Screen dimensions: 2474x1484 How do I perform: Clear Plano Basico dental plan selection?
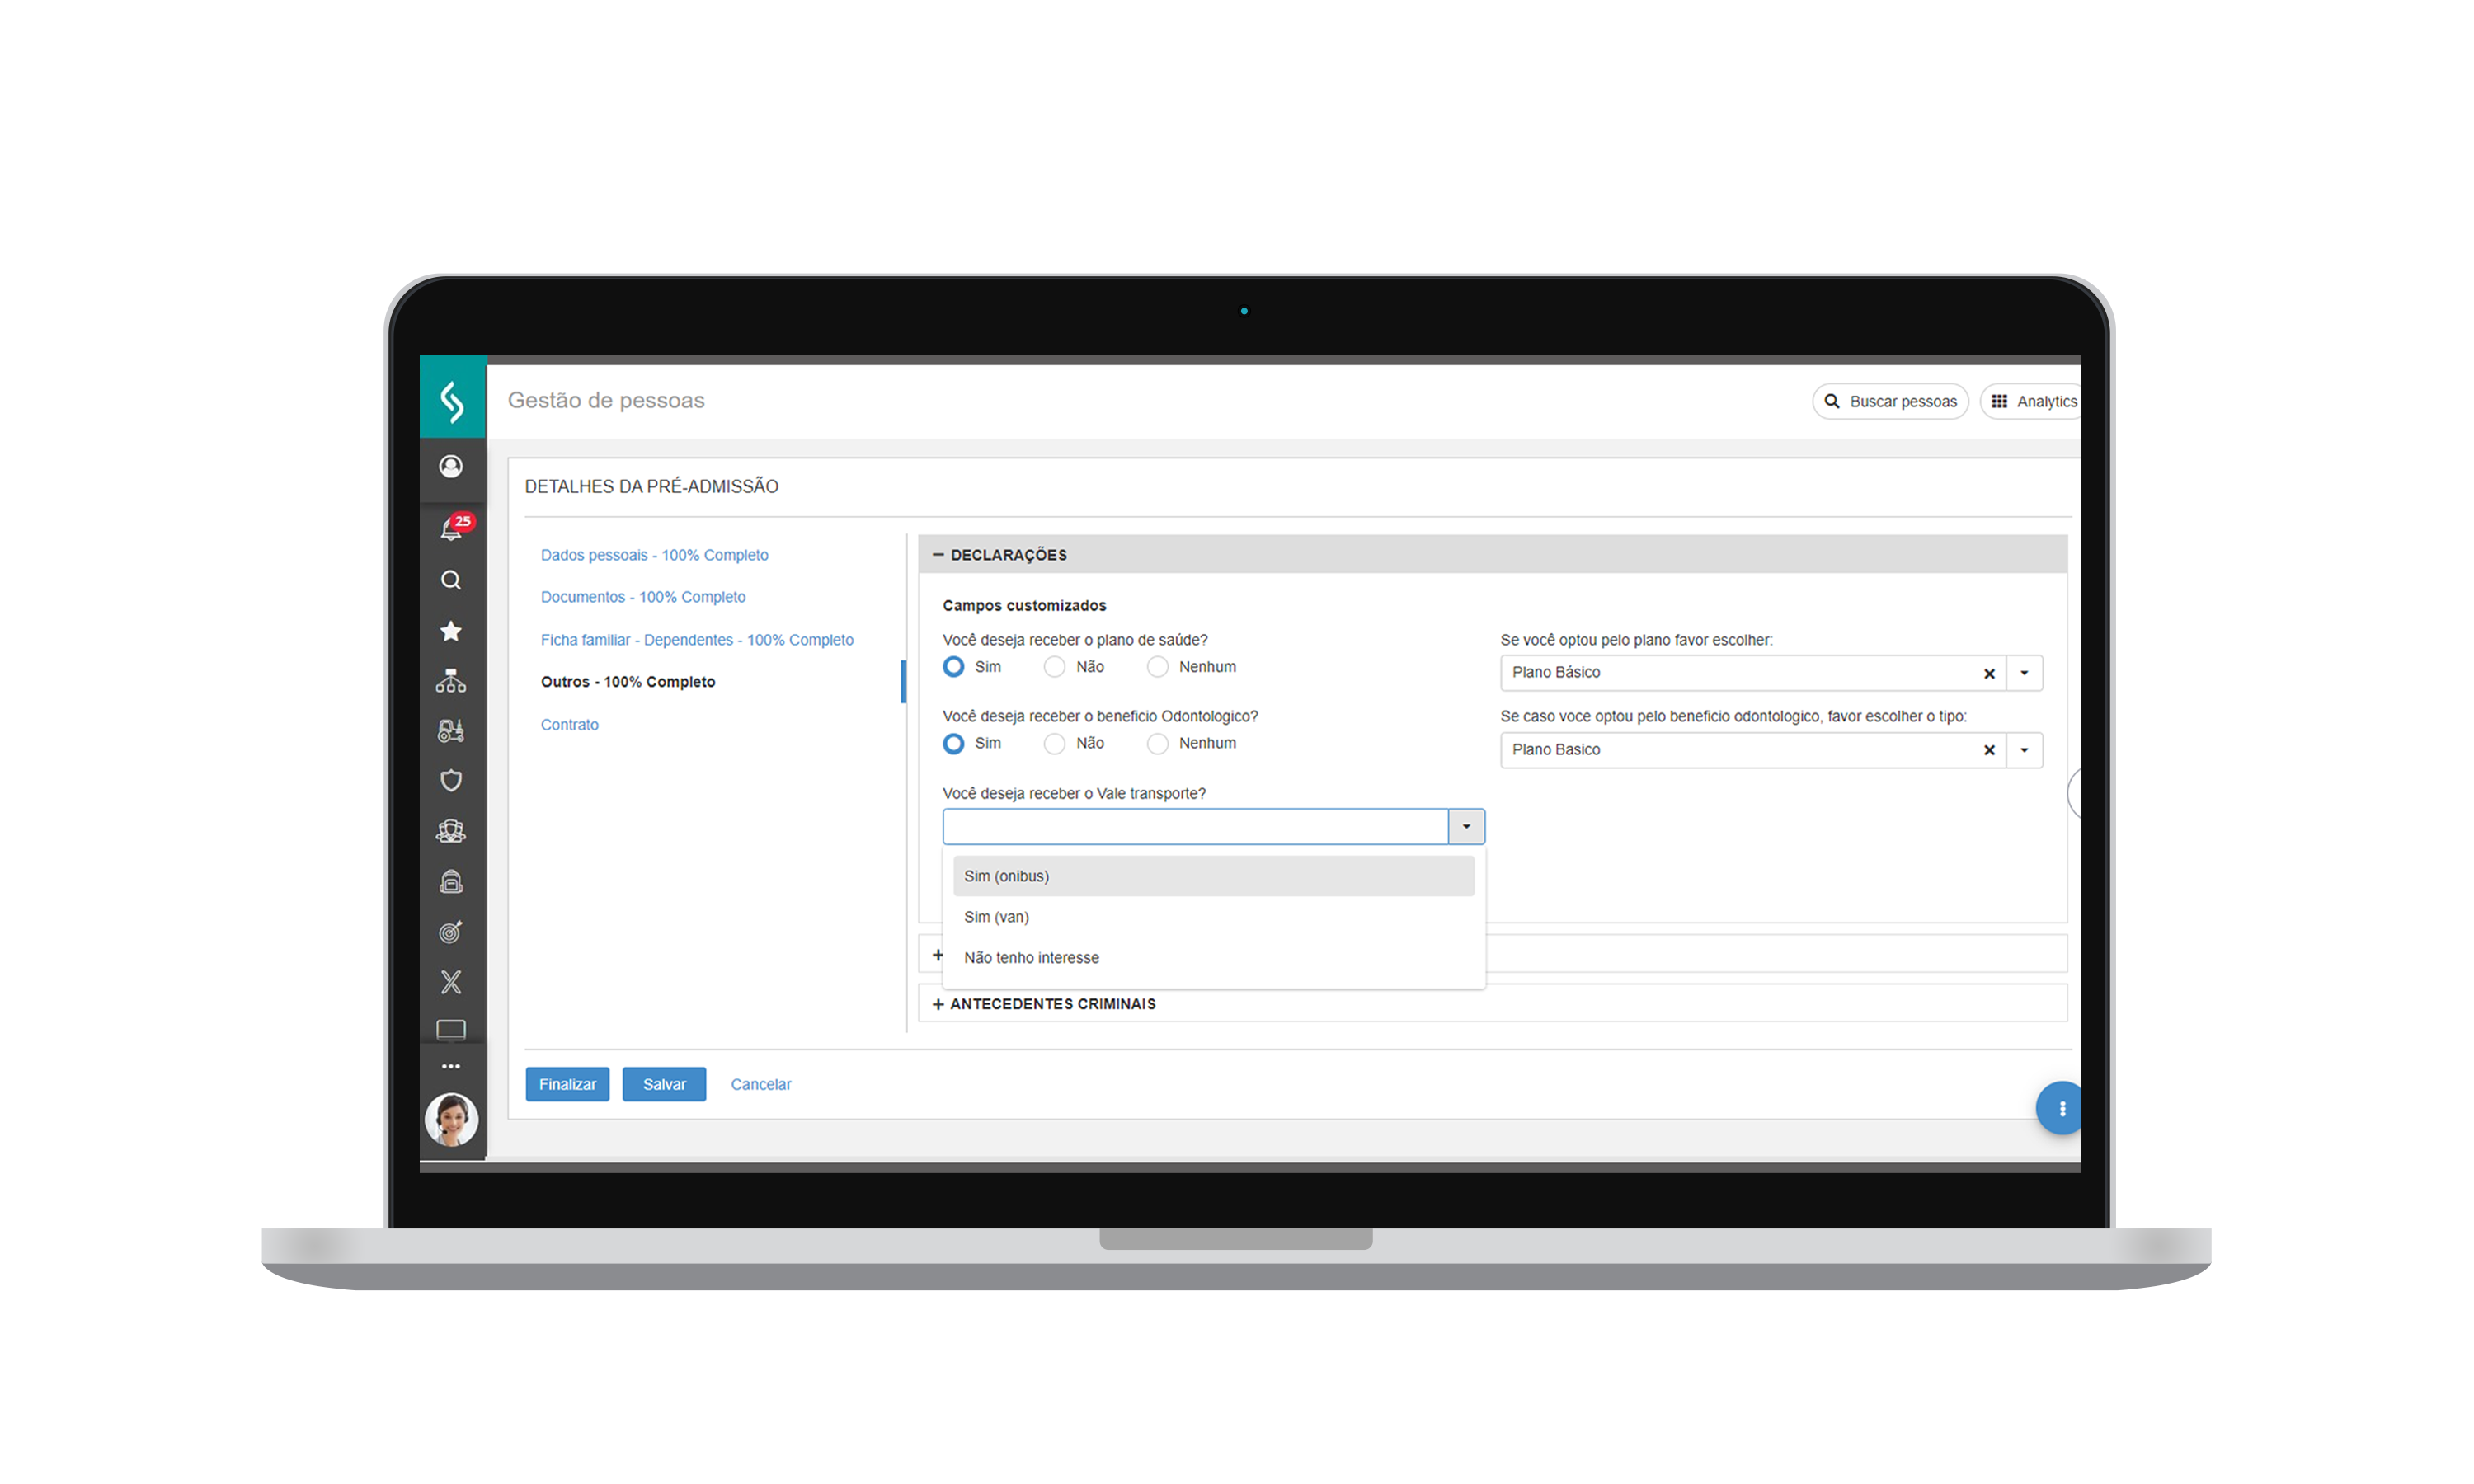1988,750
